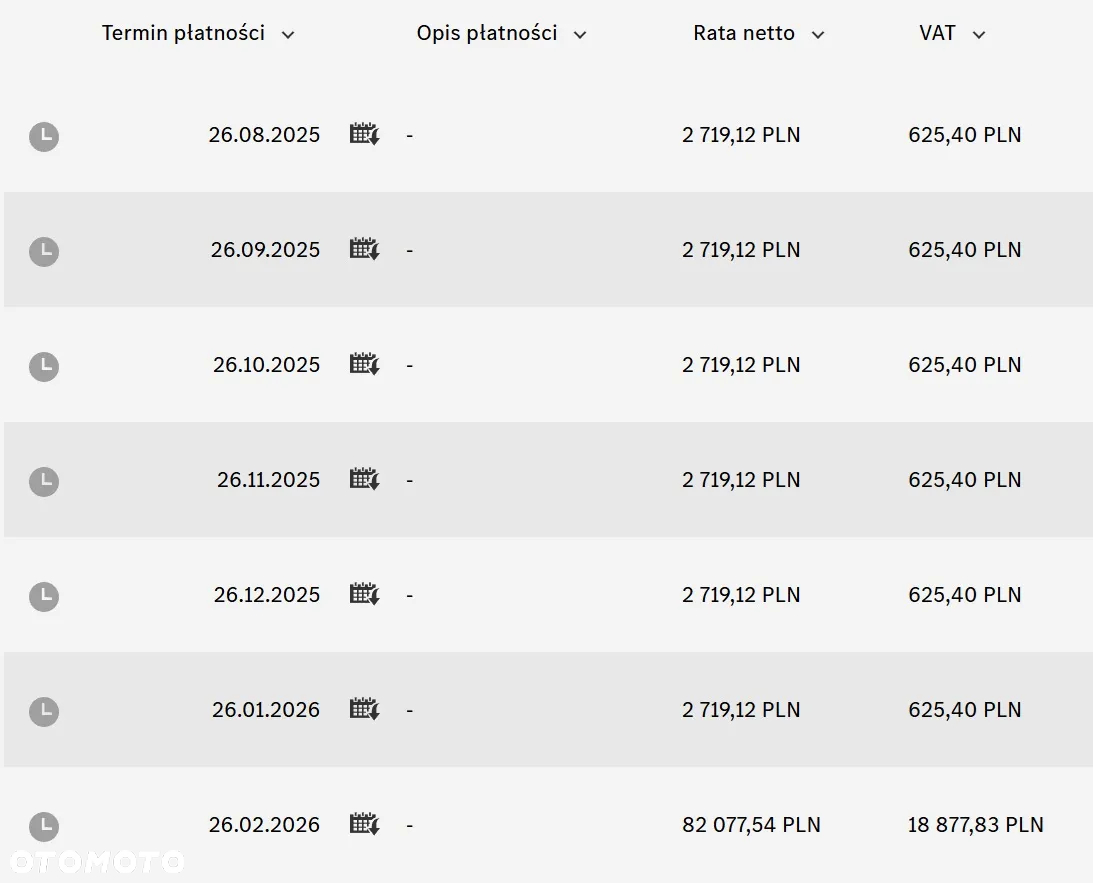Expand Rata netto column sort arrow

click(818, 35)
